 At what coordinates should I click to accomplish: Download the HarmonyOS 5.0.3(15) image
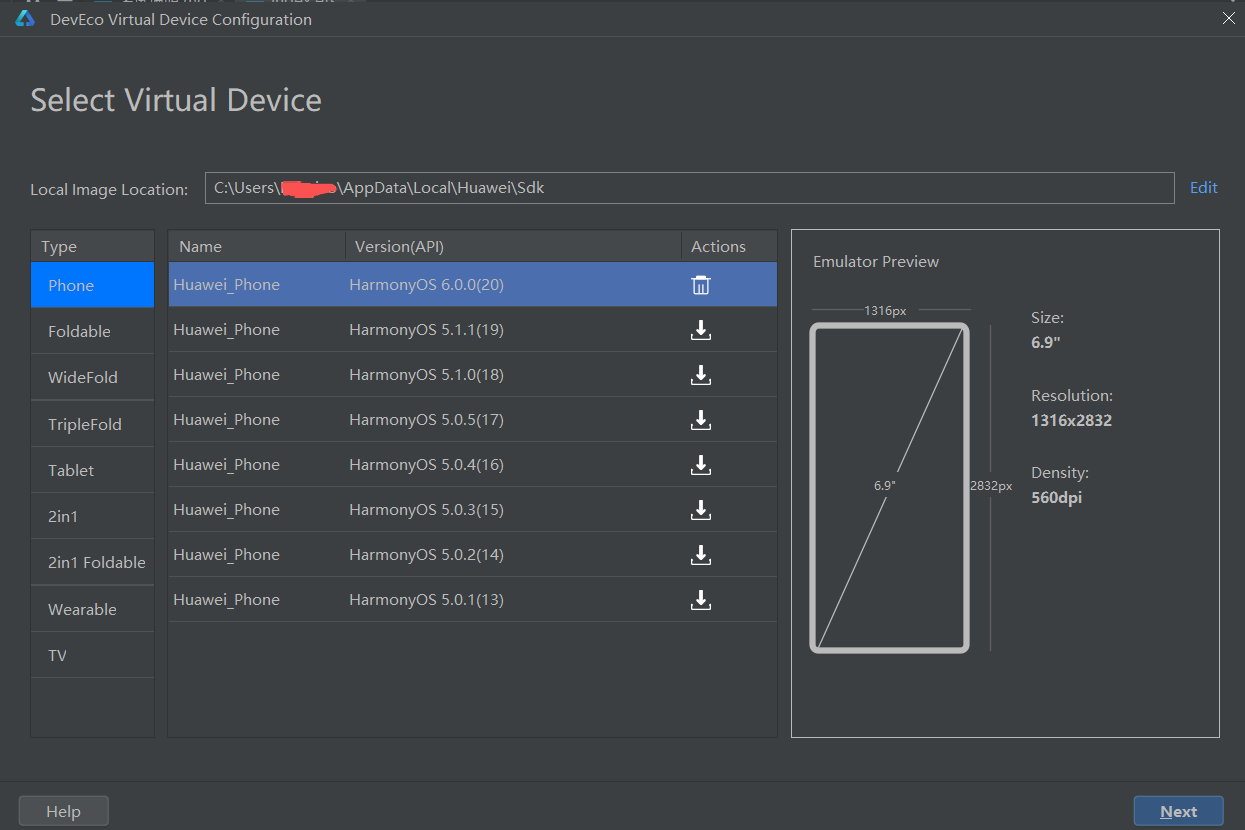(701, 510)
